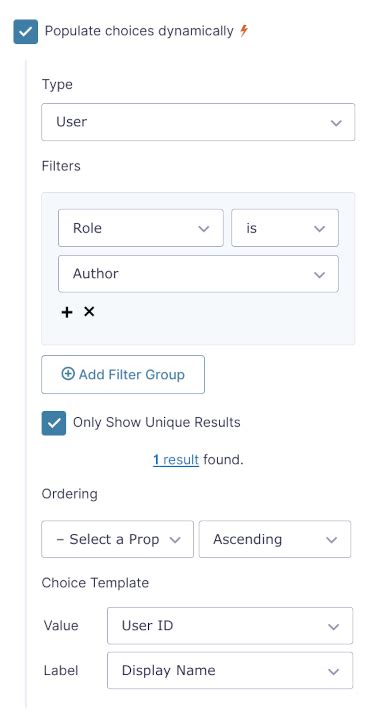Open the Role filter property dropdown
This screenshot has height=724, width=370.
click(141, 228)
